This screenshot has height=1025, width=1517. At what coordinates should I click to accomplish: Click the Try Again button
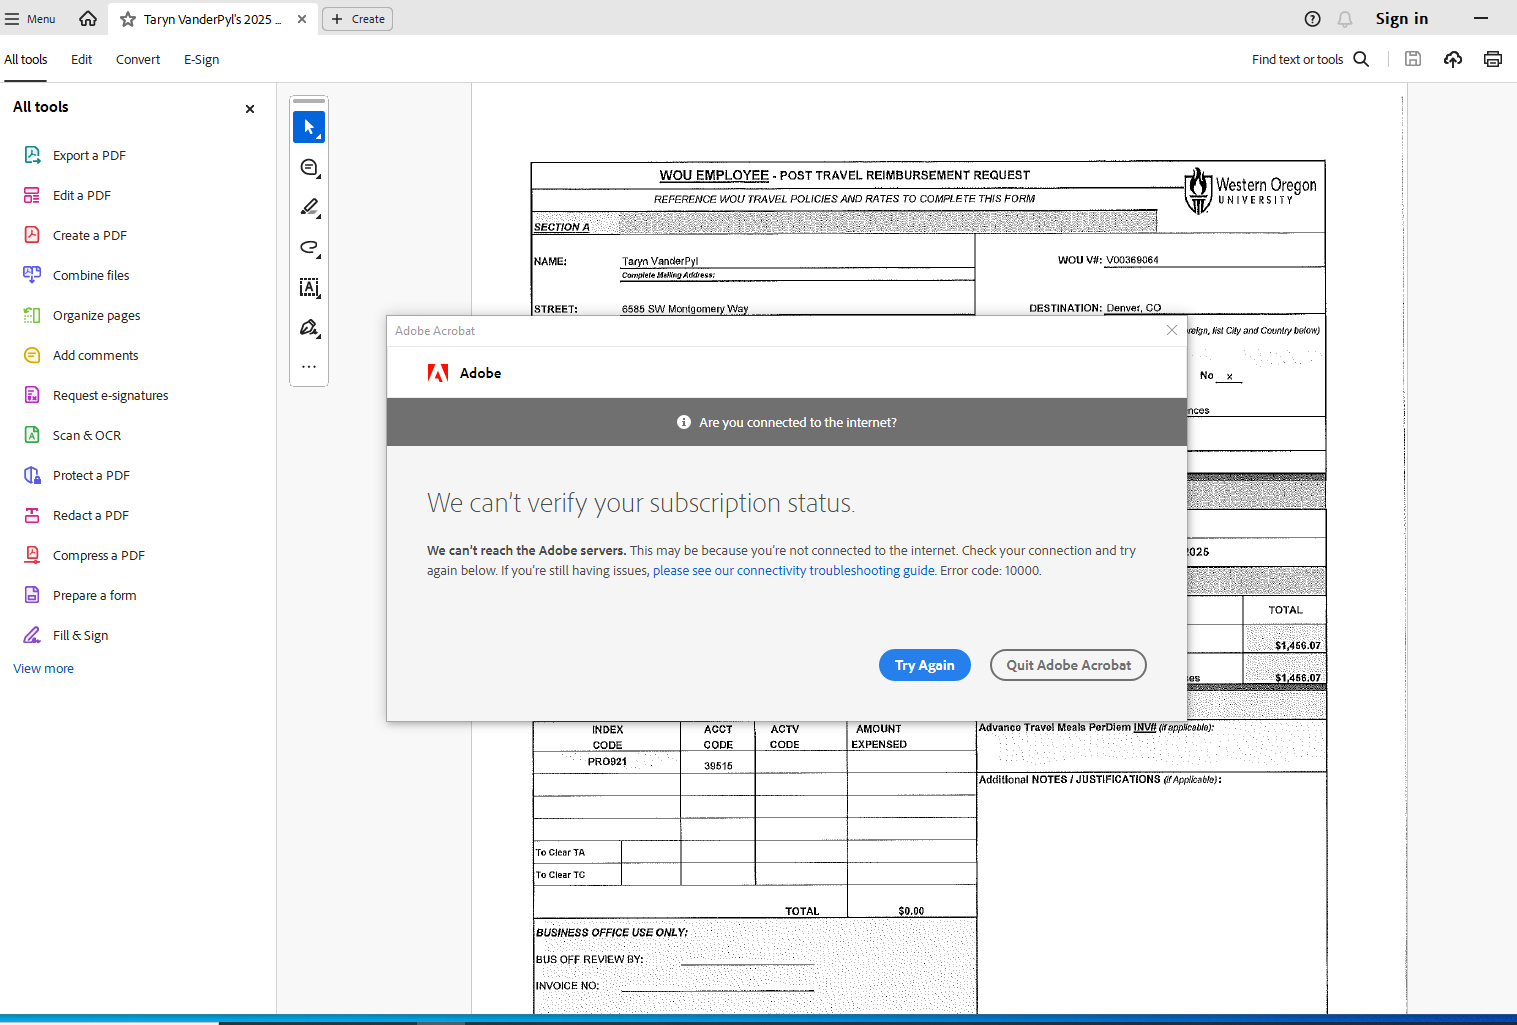pyautogui.click(x=925, y=665)
